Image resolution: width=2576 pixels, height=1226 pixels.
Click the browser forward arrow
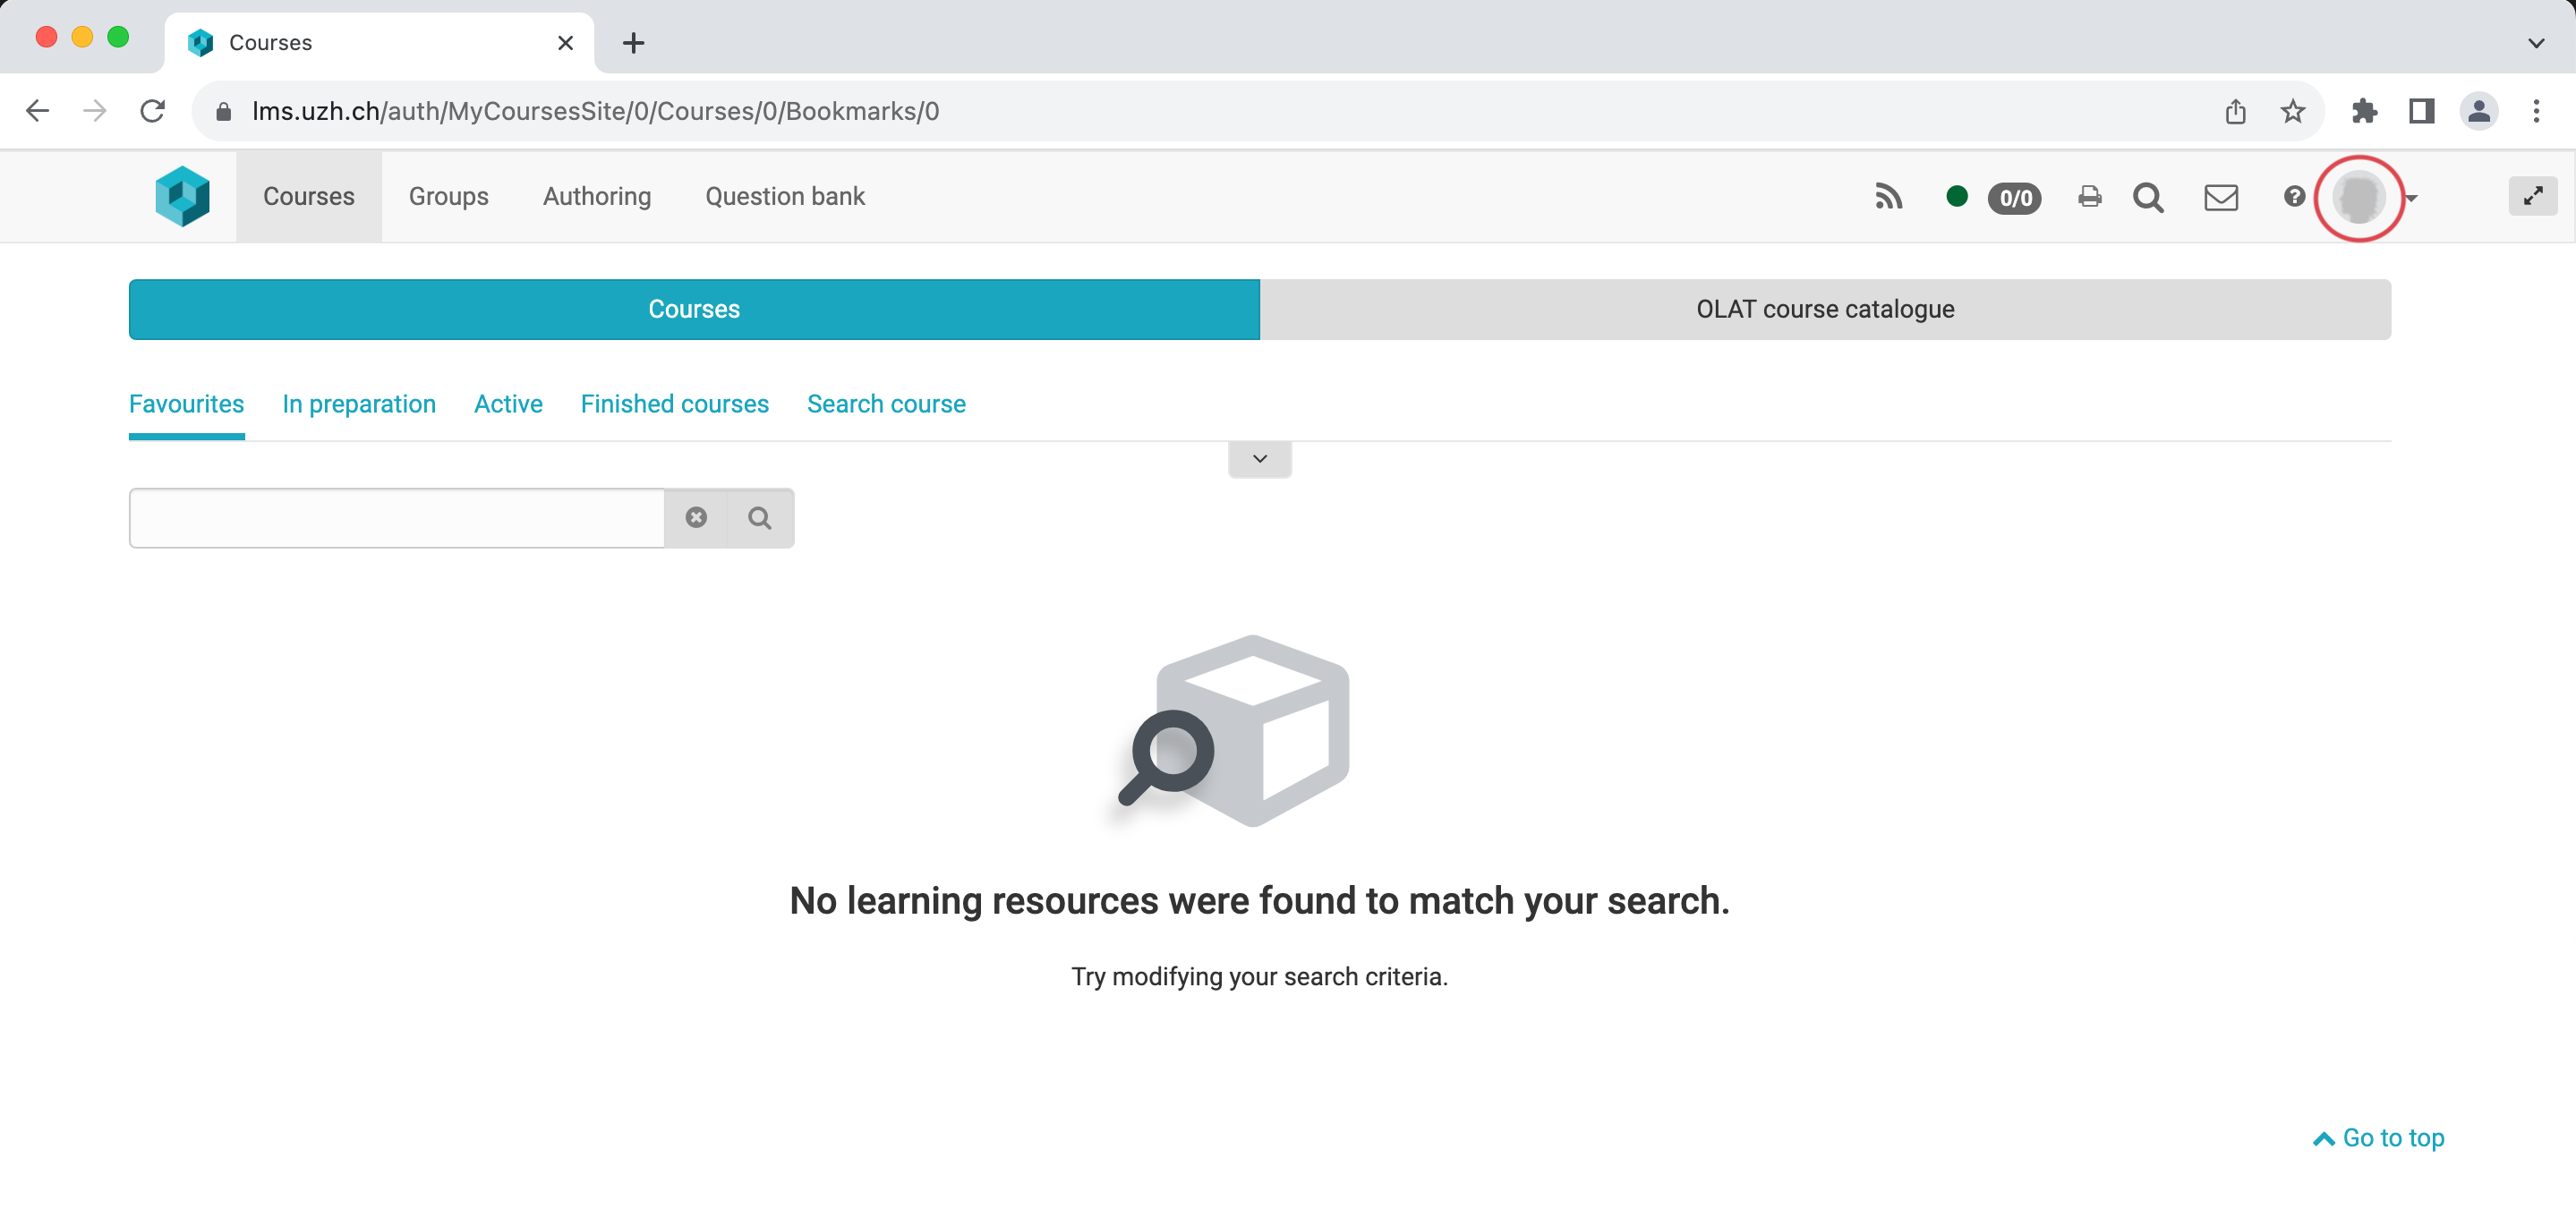(x=95, y=111)
